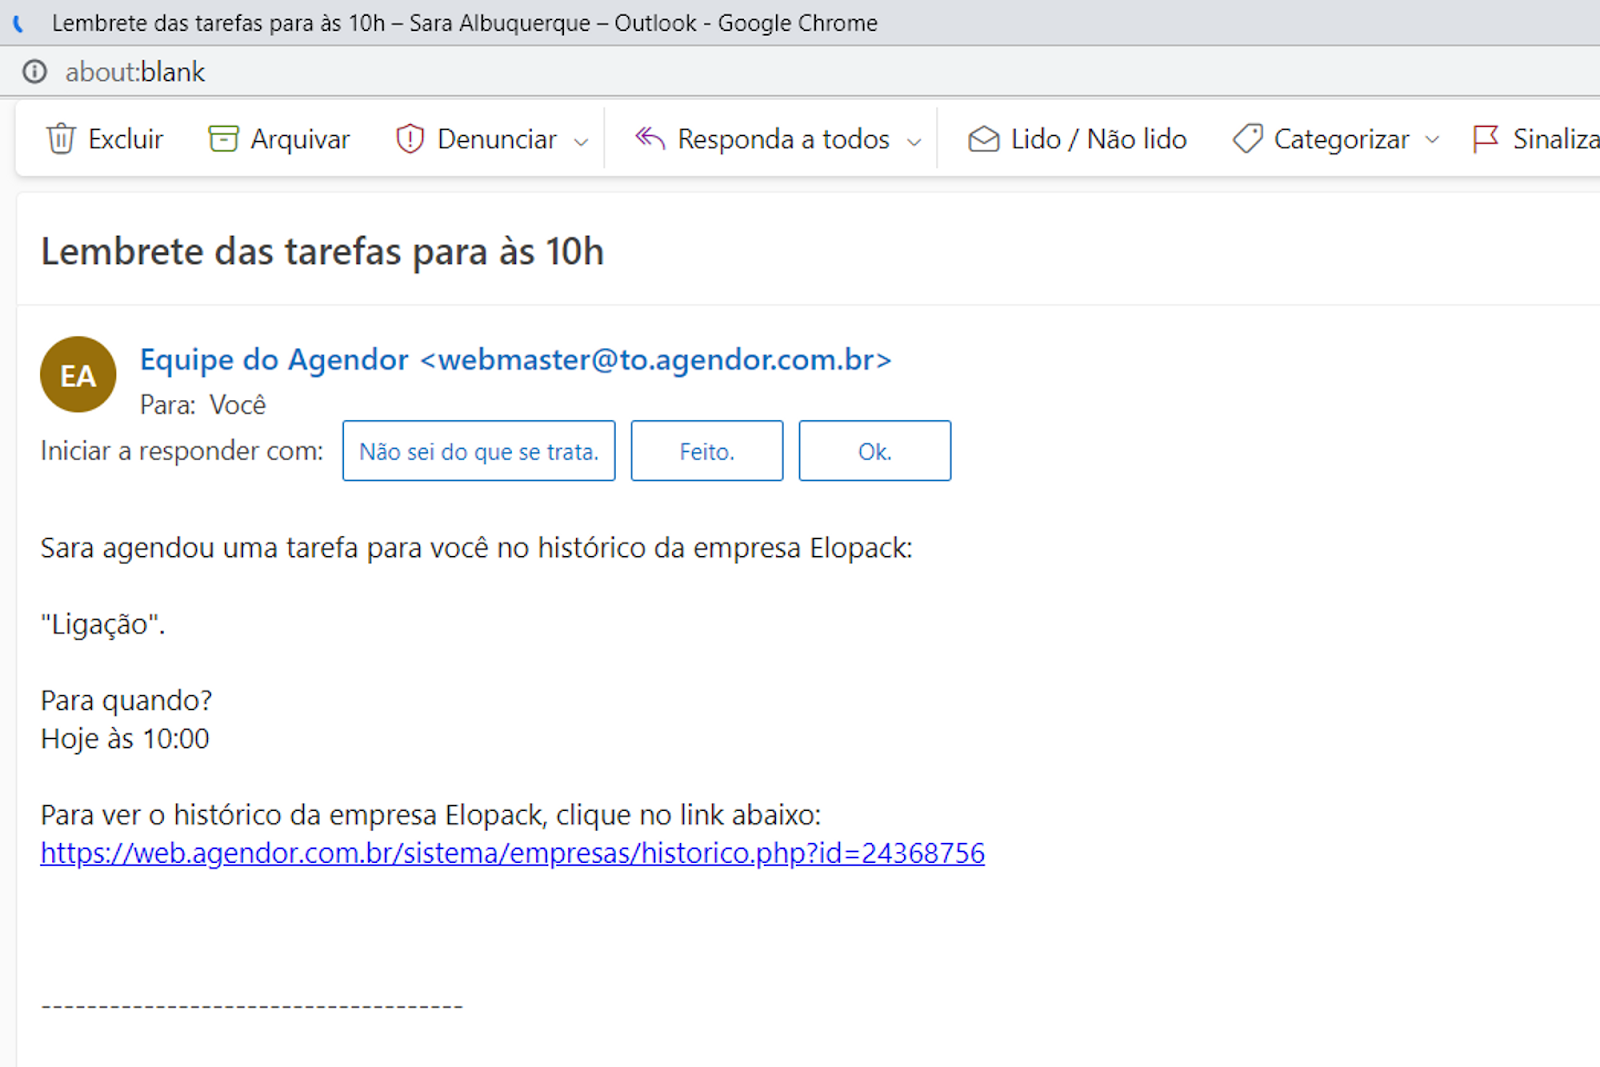
Task: Click the Chrome window title text
Action: (x=465, y=23)
